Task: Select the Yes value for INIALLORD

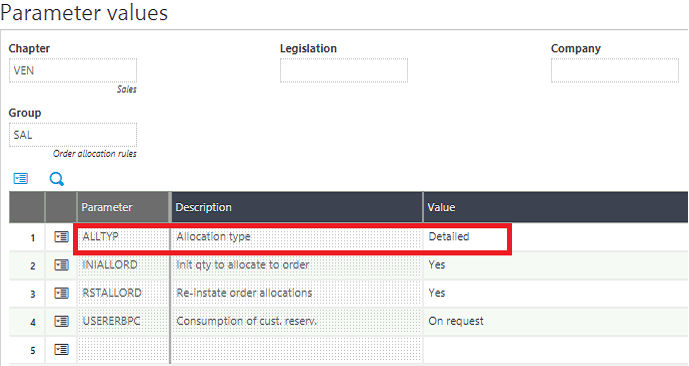Action: tap(437, 265)
